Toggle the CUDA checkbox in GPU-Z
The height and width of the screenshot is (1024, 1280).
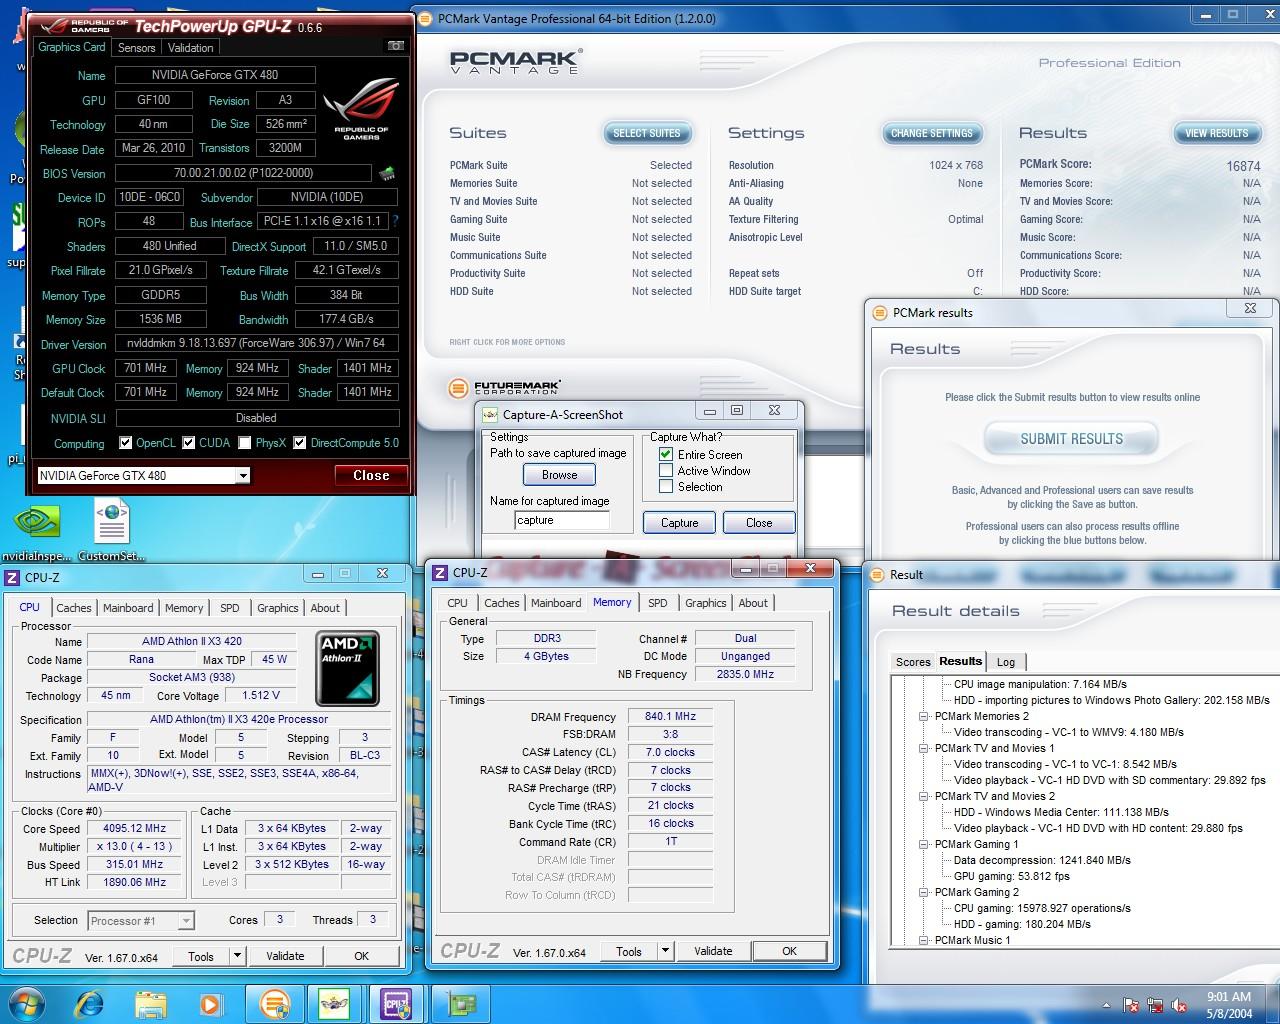coord(188,443)
